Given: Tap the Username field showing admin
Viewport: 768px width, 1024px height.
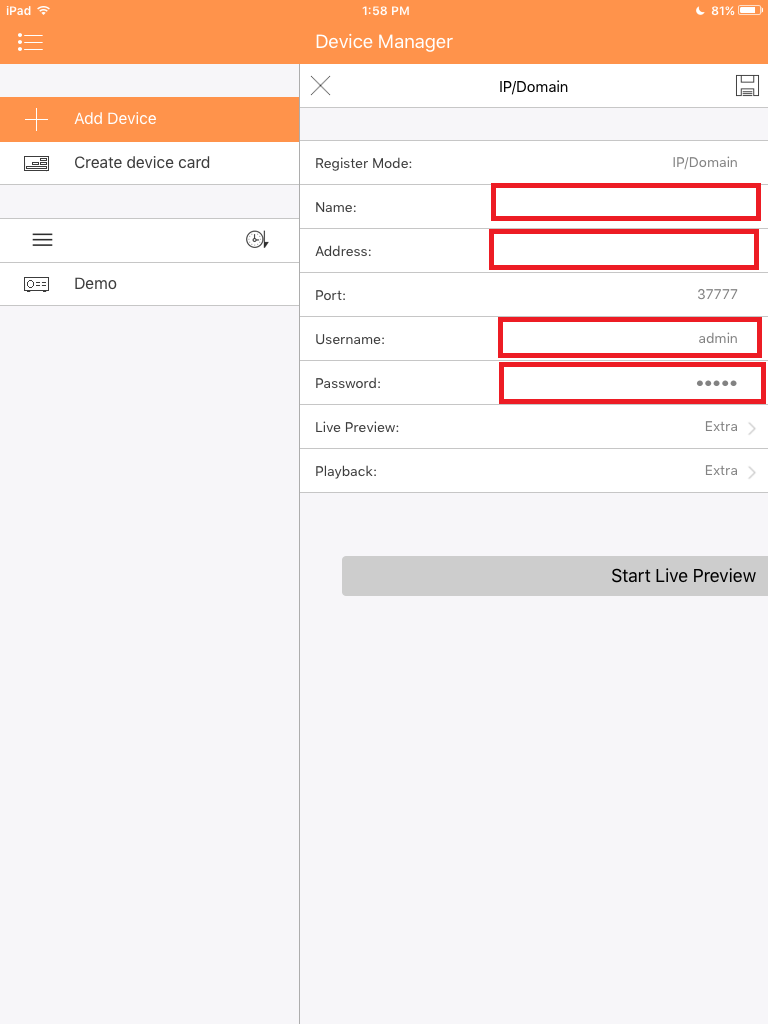Looking at the screenshot, I should [x=630, y=338].
